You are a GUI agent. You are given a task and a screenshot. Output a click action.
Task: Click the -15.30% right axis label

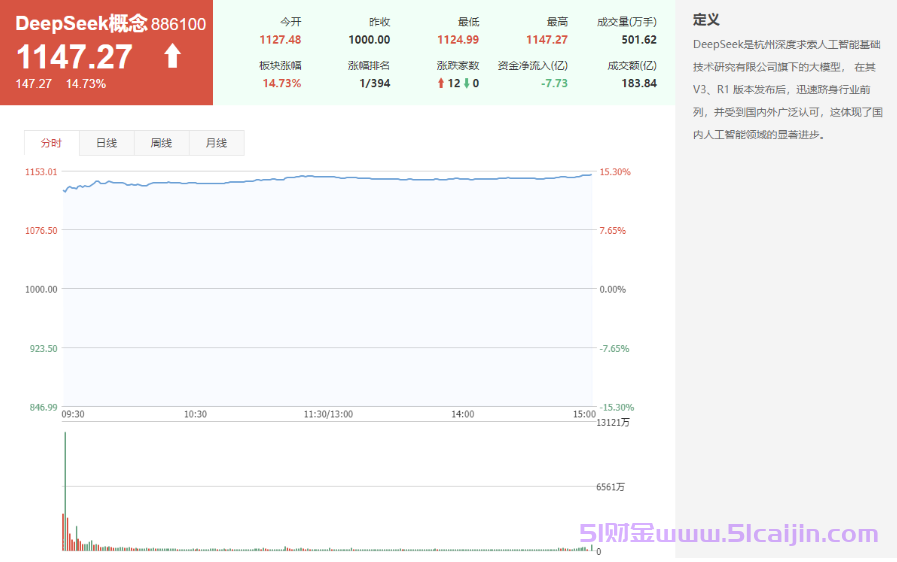[x=617, y=407]
